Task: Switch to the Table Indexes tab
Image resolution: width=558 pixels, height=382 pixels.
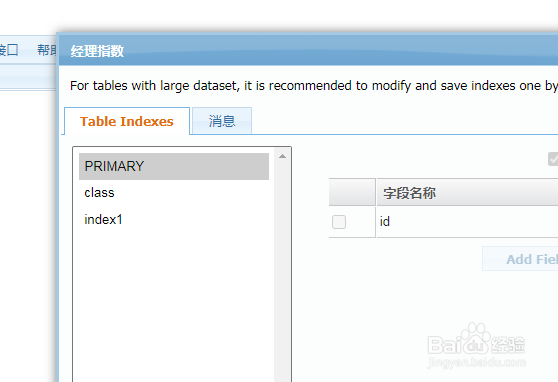Action: click(x=127, y=121)
